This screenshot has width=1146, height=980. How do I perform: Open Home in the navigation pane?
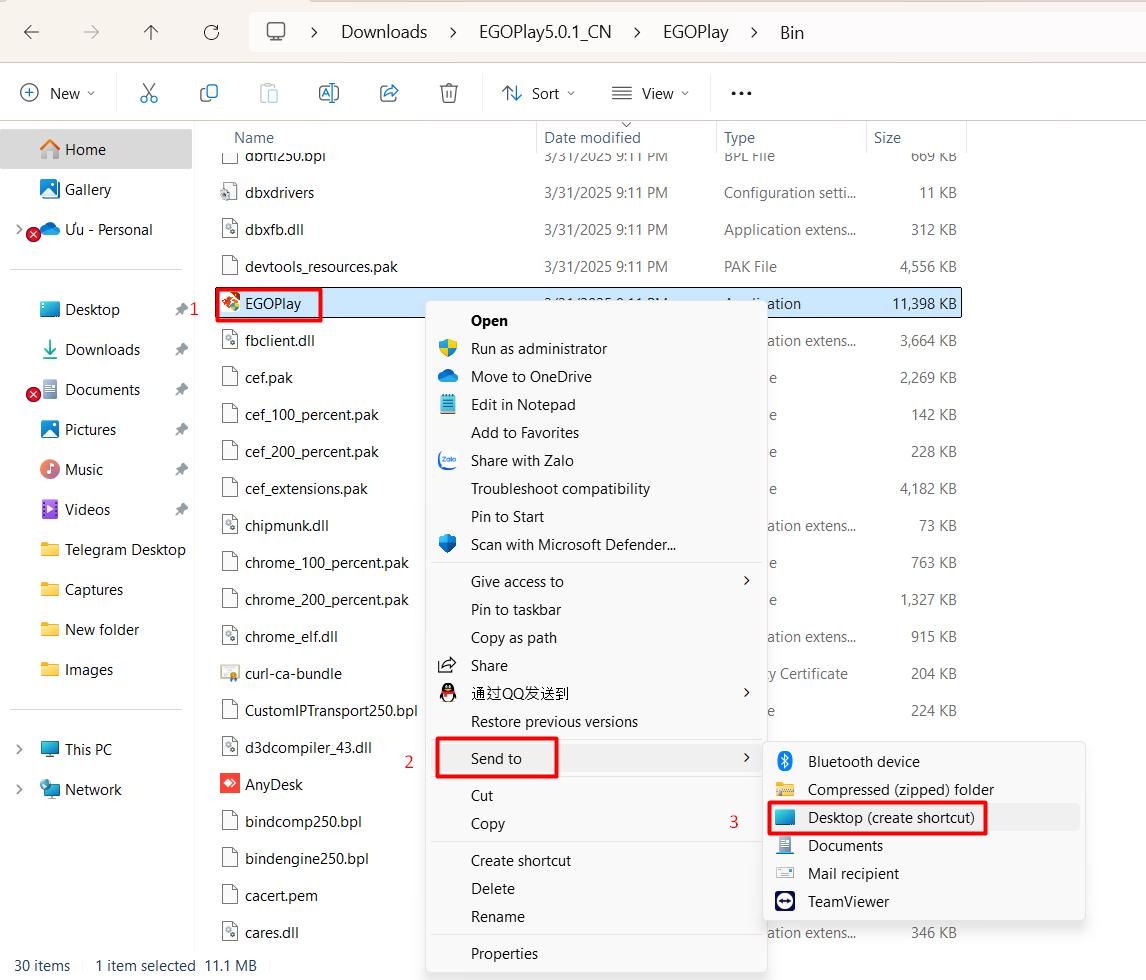96,149
